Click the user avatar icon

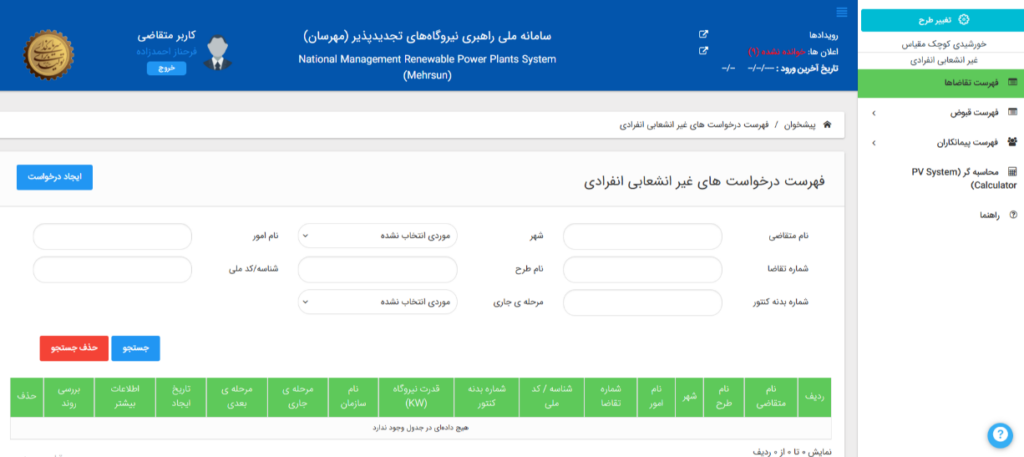[x=217, y=52]
